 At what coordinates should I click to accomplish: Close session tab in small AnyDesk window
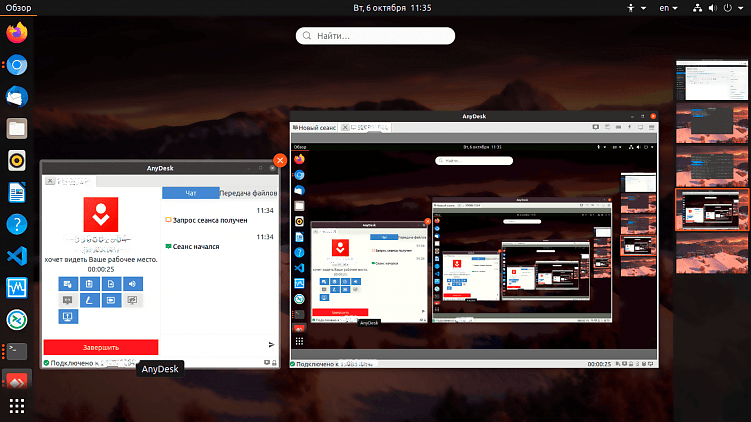50,181
